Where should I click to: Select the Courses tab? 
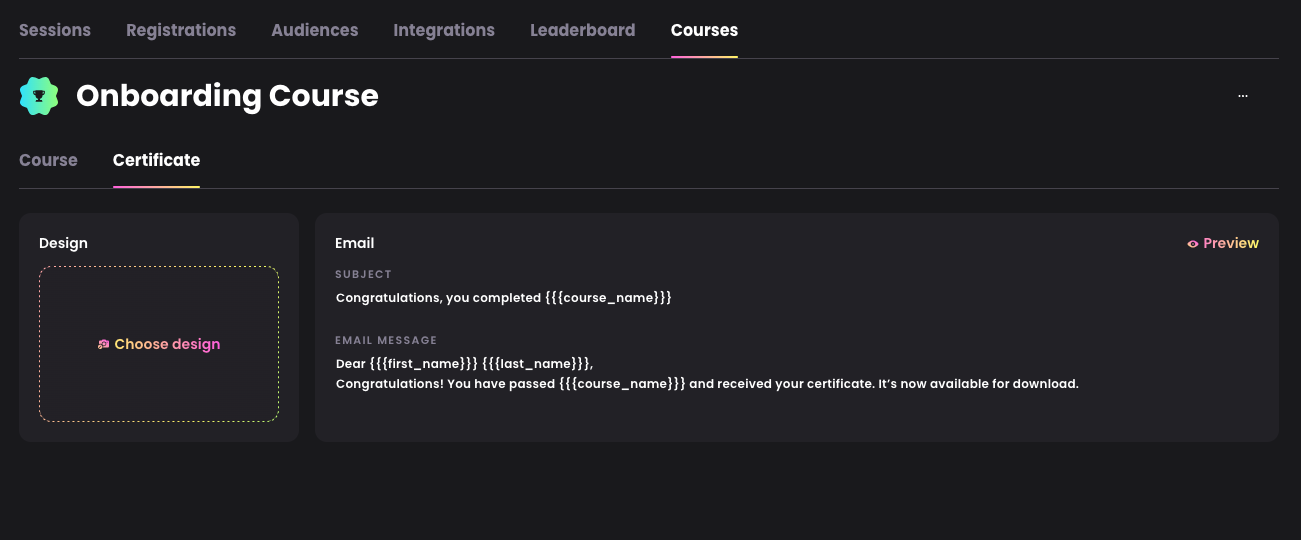click(x=704, y=30)
